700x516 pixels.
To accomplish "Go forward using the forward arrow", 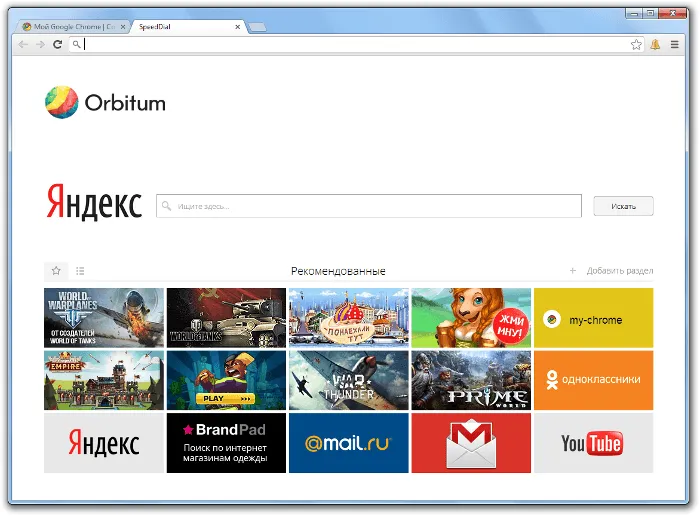I will click(x=41, y=44).
